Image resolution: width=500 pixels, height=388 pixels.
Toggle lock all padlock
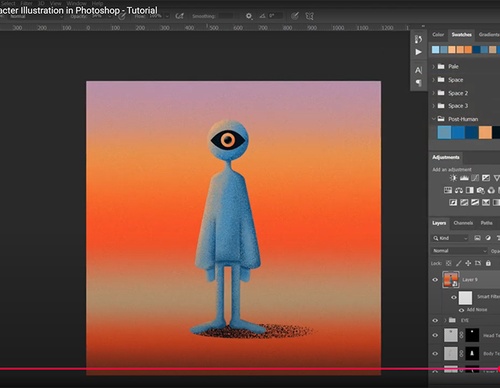pos(488,263)
